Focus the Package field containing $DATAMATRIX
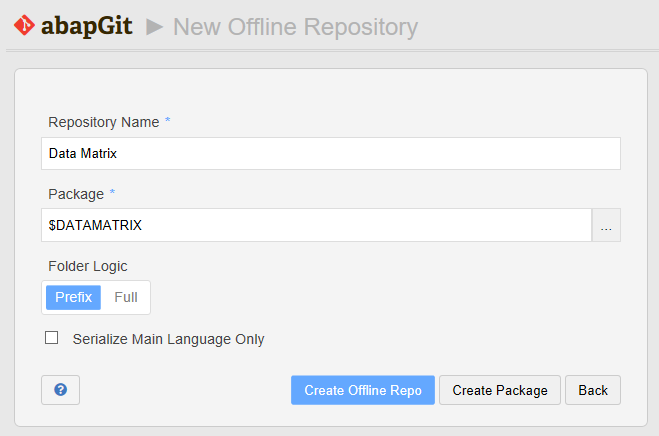Screen dimensions: 659x436 (x=316, y=225)
